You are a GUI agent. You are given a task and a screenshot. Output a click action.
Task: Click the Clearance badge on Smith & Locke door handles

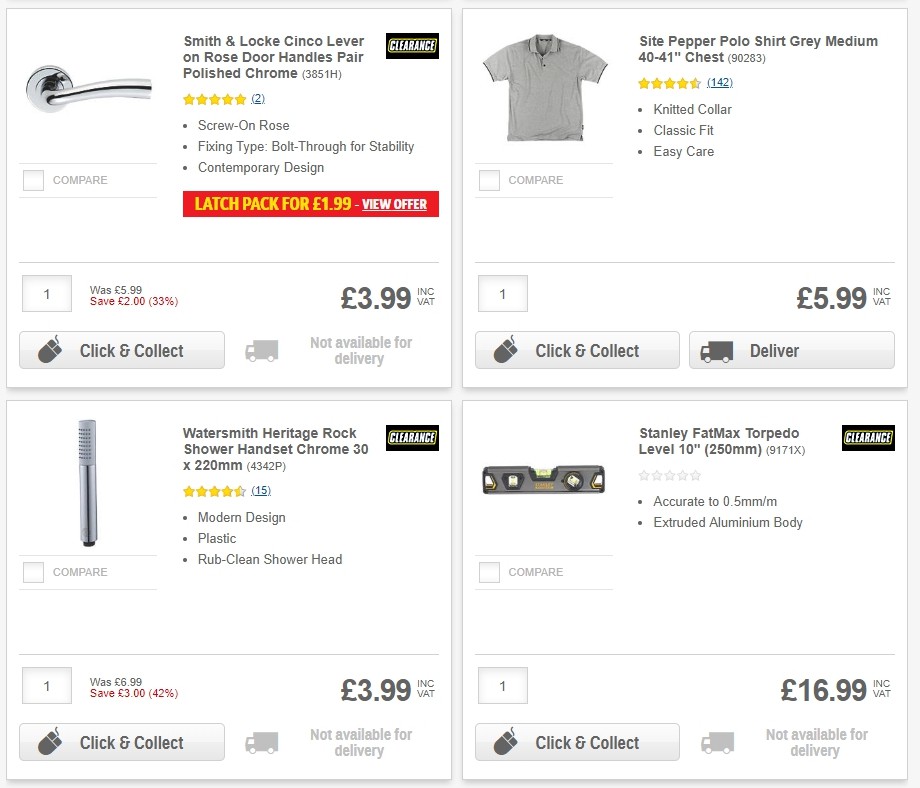[412, 45]
